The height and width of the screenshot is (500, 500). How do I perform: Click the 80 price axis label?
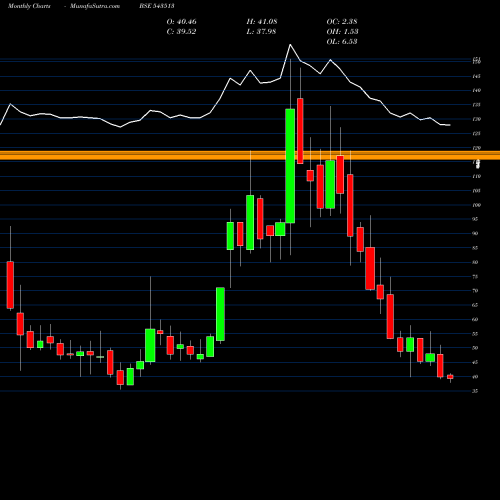click(475, 262)
